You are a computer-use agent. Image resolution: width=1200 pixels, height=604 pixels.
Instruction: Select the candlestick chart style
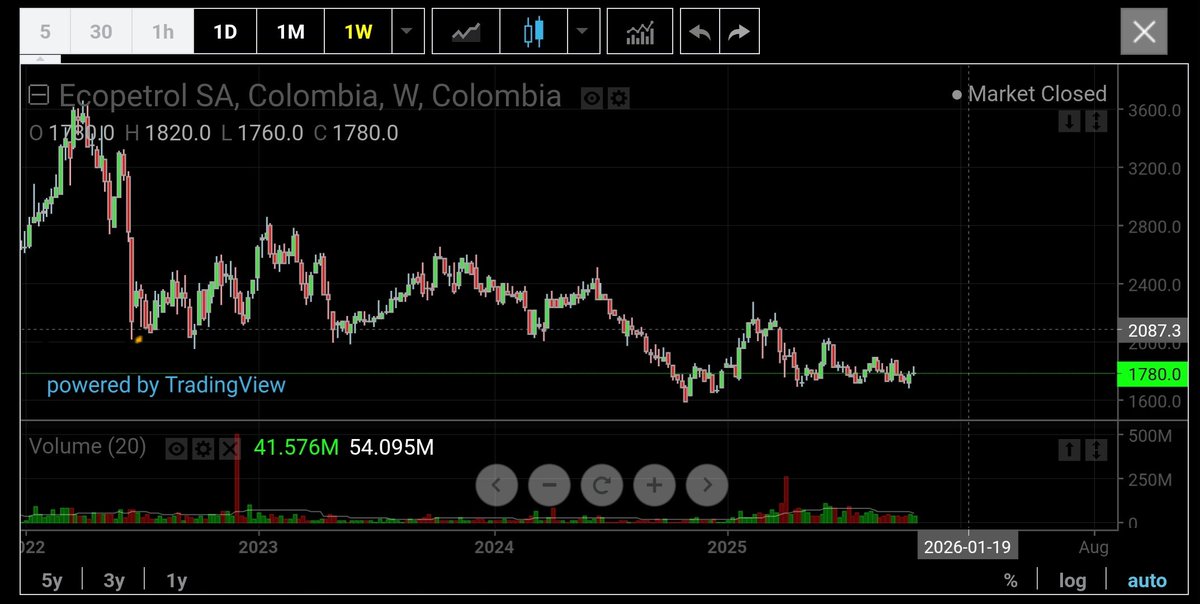pos(533,31)
